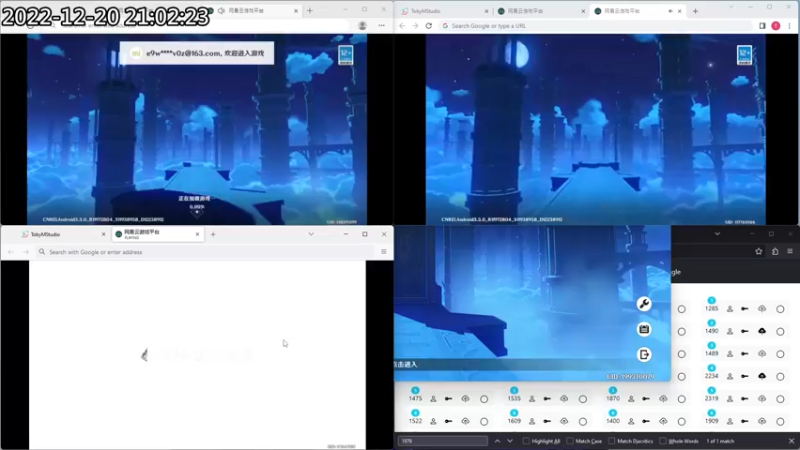
Task: Click the profile avatar in top-left browser
Action: pyautogui.click(x=362, y=25)
